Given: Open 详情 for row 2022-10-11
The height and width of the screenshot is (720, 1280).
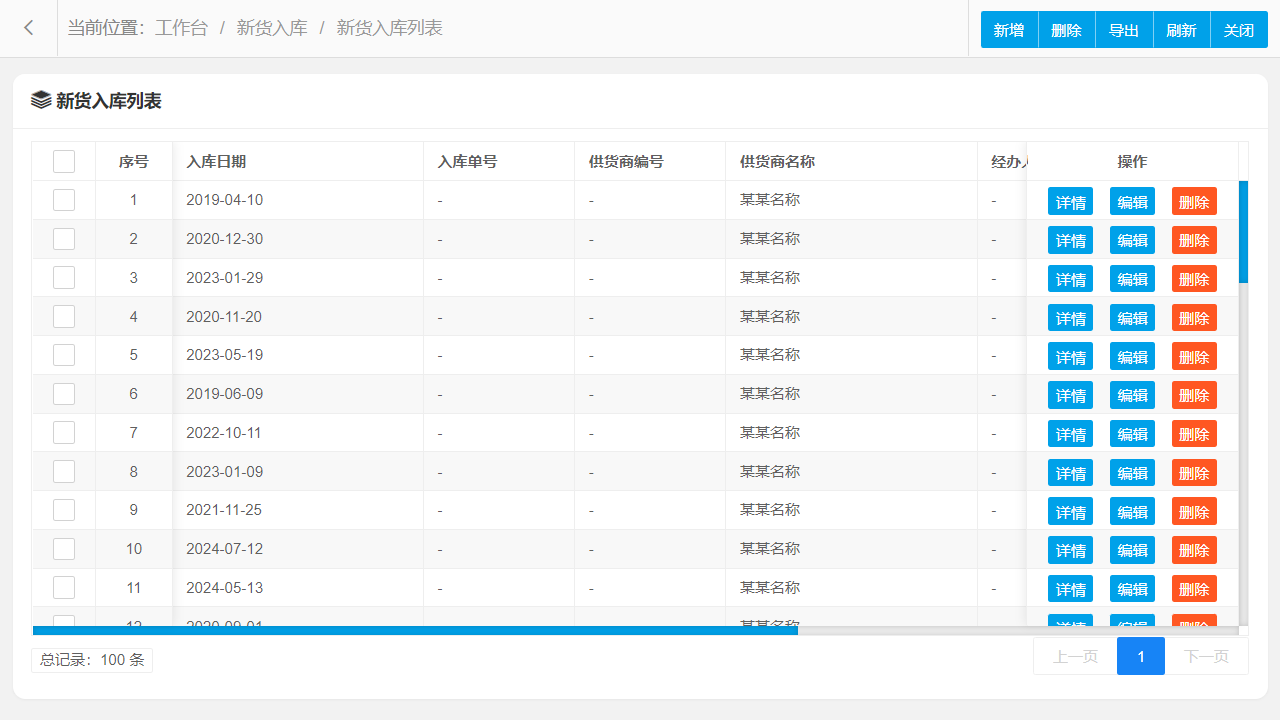Looking at the screenshot, I should pos(1070,434).
